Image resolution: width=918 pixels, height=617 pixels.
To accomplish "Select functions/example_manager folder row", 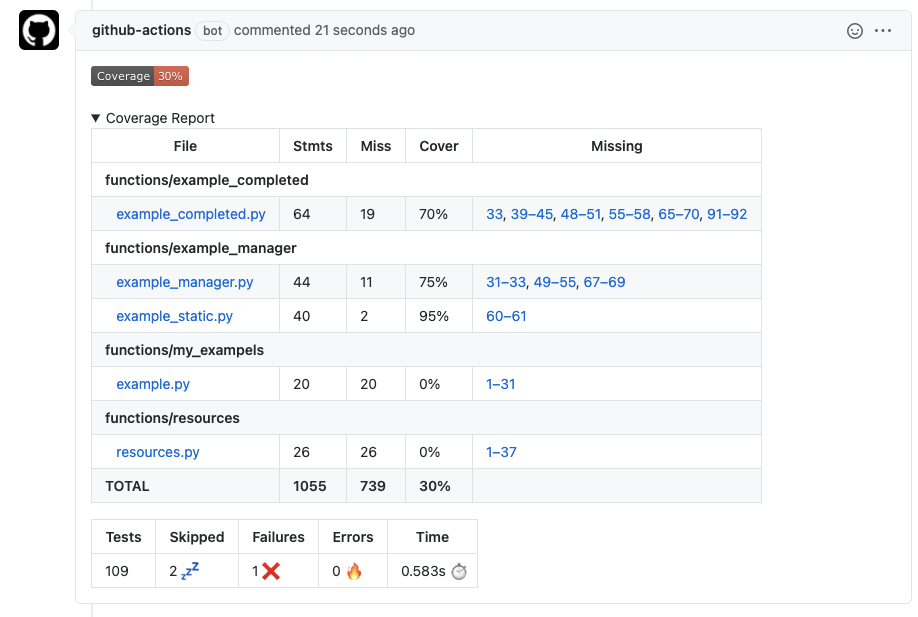I will pos(426,248).
